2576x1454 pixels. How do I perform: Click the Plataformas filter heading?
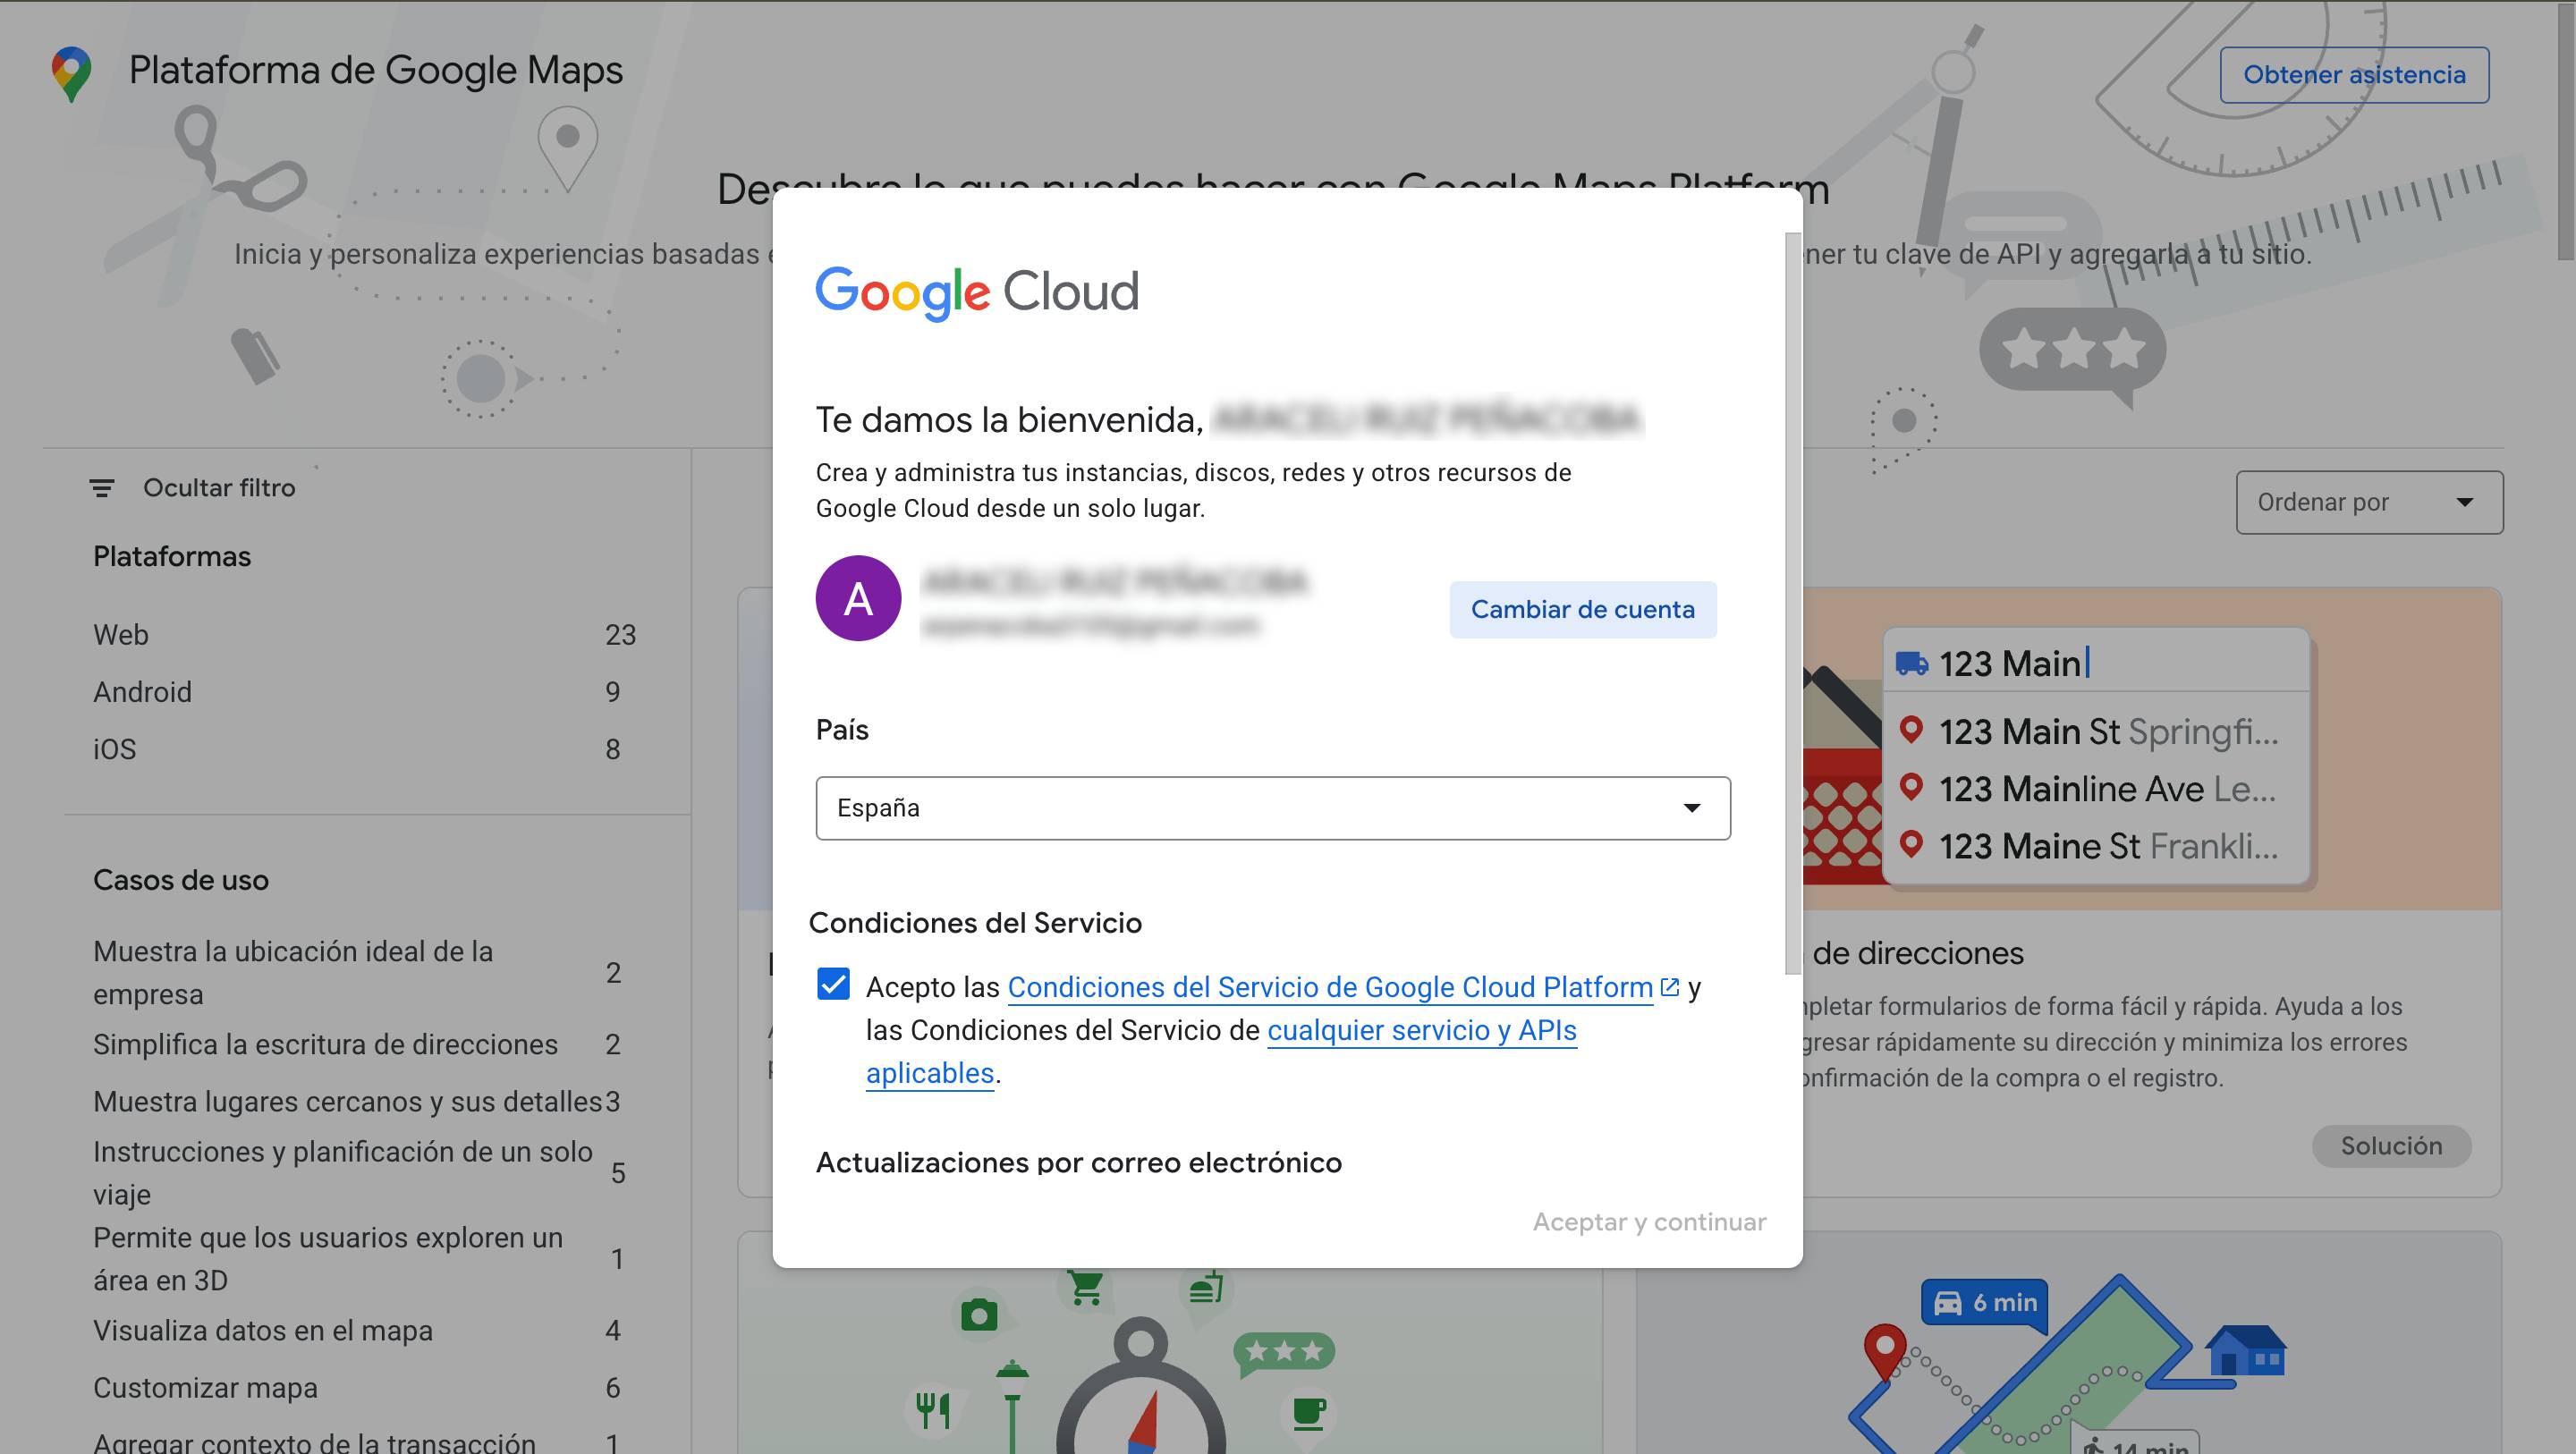point(172,557)
